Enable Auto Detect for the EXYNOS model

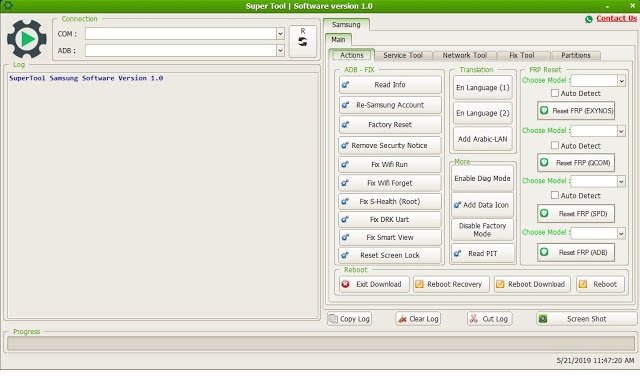[555, 93]
